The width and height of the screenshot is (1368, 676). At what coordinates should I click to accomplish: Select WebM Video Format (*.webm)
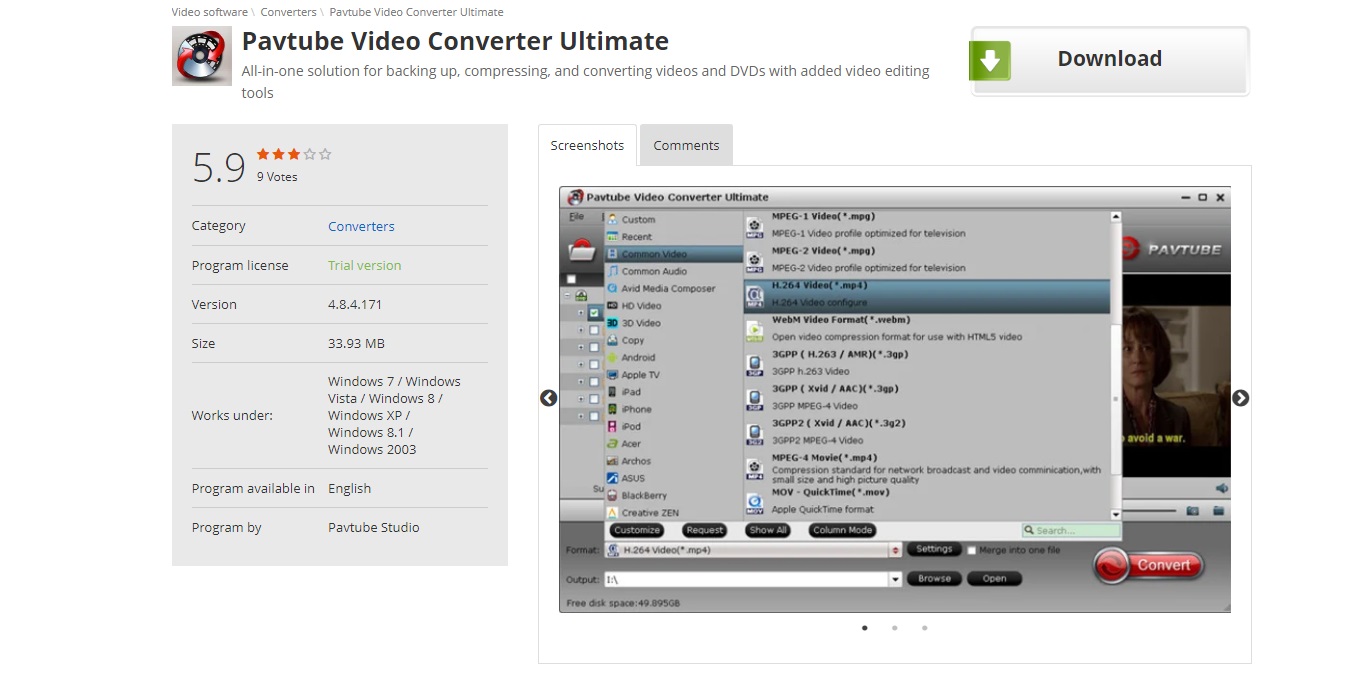[x=927, y=328]
